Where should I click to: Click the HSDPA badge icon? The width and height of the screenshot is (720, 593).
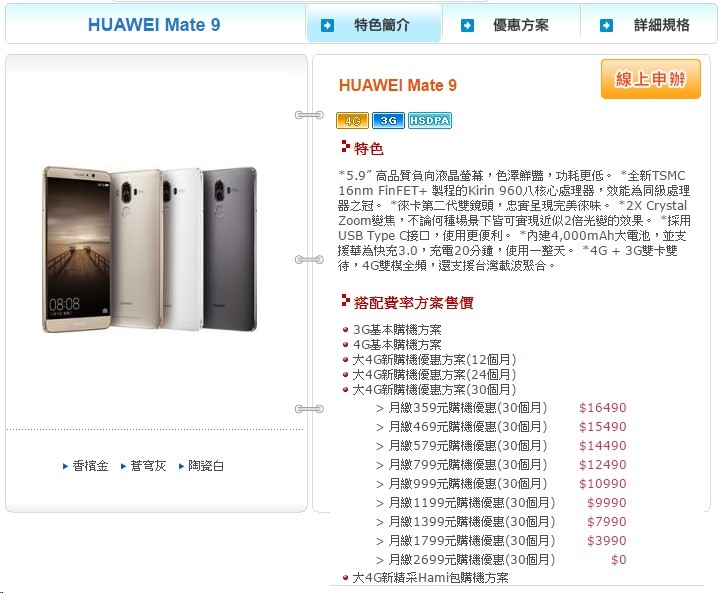coord(430,121)
